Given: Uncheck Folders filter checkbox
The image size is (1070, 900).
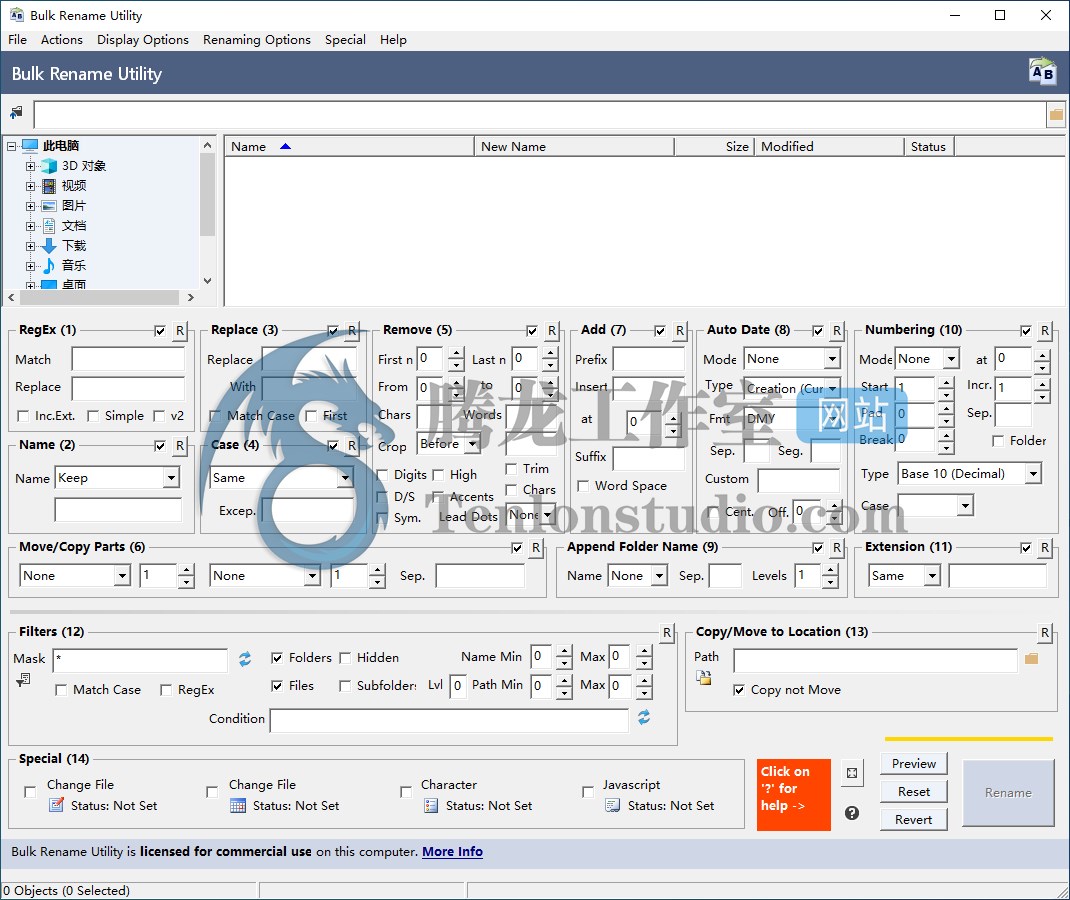Looking at the screenshot, I should pos(277,658).
